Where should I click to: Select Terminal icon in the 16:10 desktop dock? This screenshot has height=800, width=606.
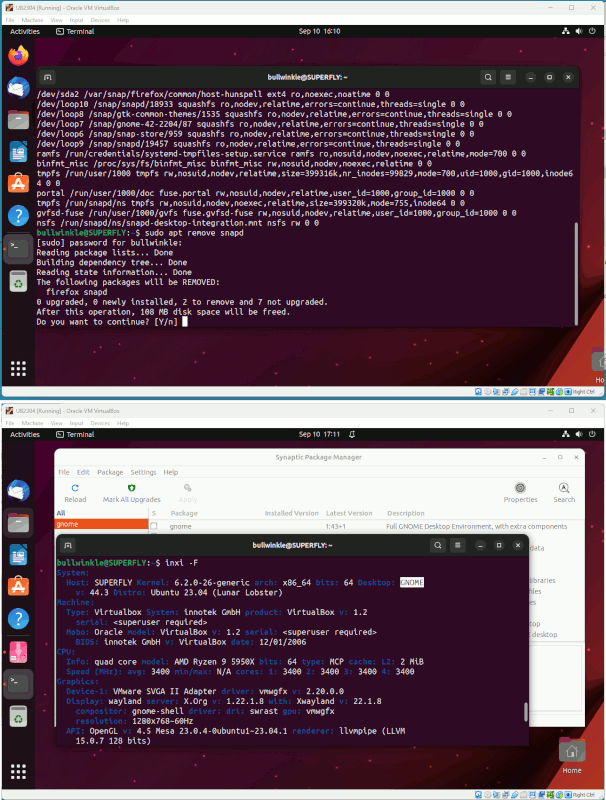tap(18, 249)
